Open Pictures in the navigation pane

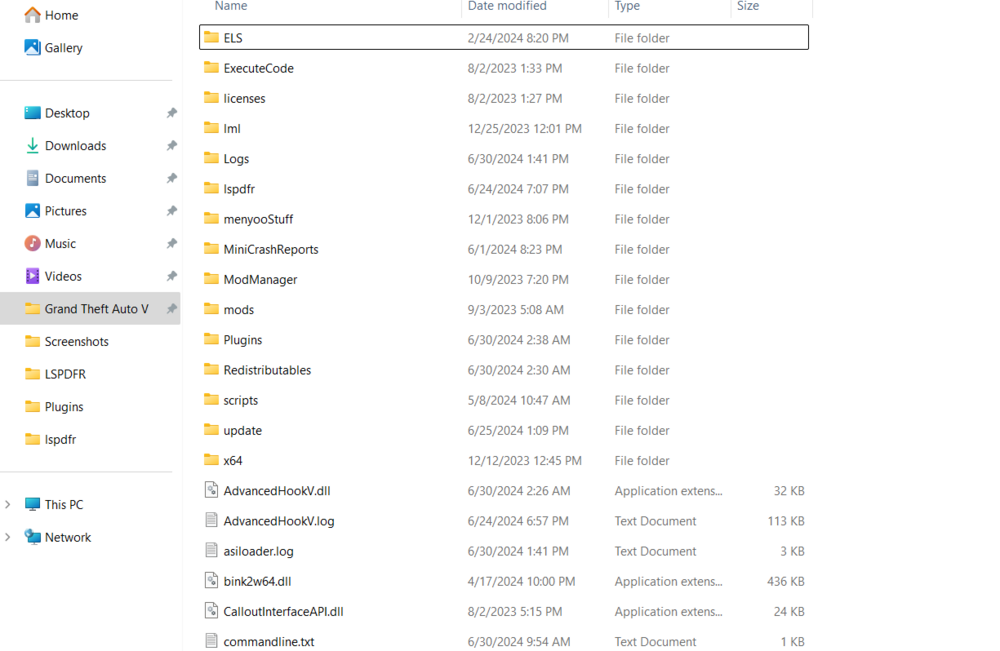(x=66, y=210)
